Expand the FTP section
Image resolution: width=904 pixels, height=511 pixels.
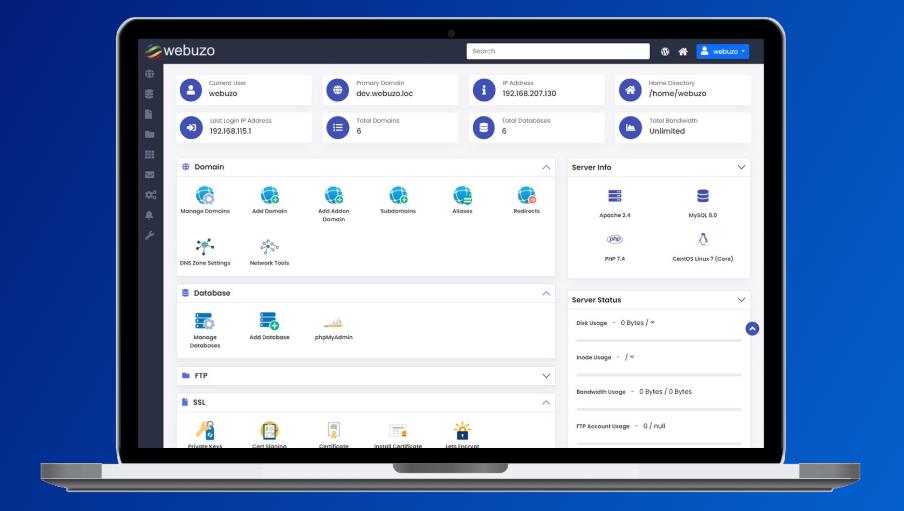click(546, 376)
